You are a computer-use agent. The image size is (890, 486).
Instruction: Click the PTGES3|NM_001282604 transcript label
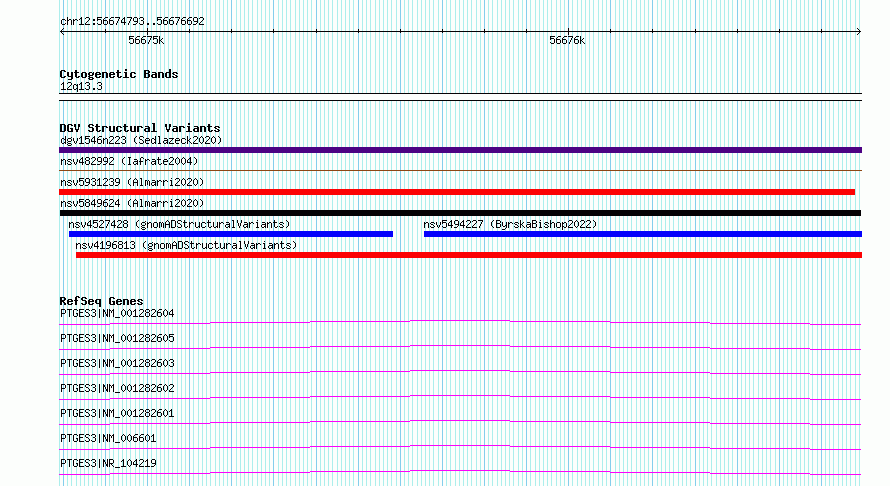point(117,313)
